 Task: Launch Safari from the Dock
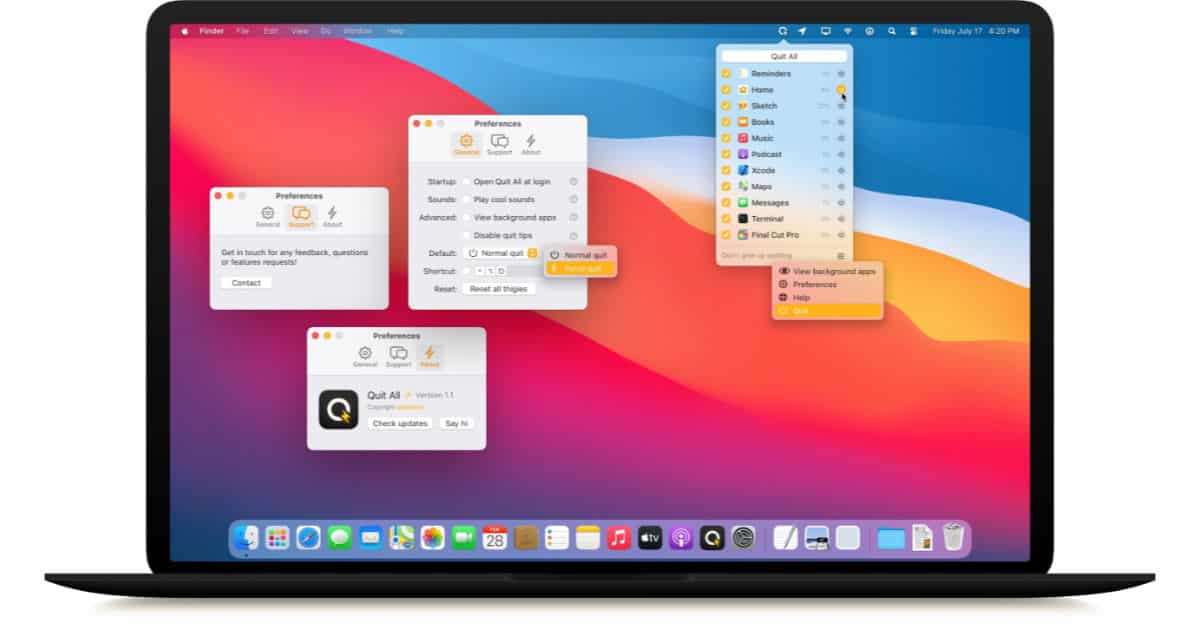point(308,538)
